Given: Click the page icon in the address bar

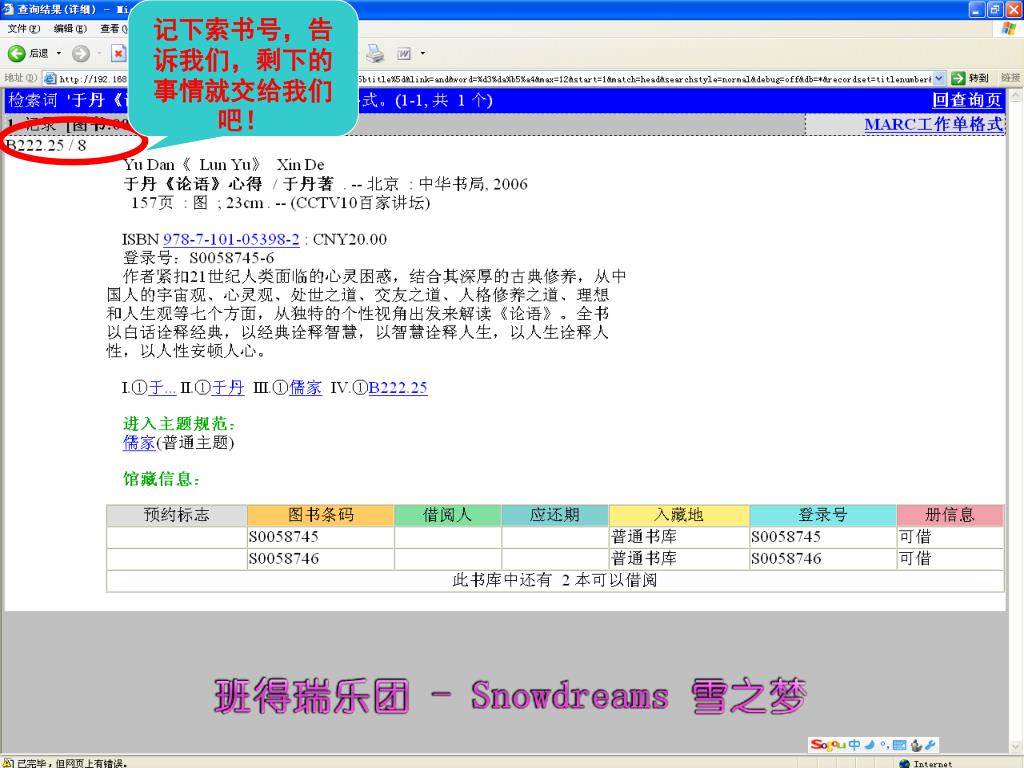Looking at the screenshot, I should pyautogui.click(x=50, y=78).
